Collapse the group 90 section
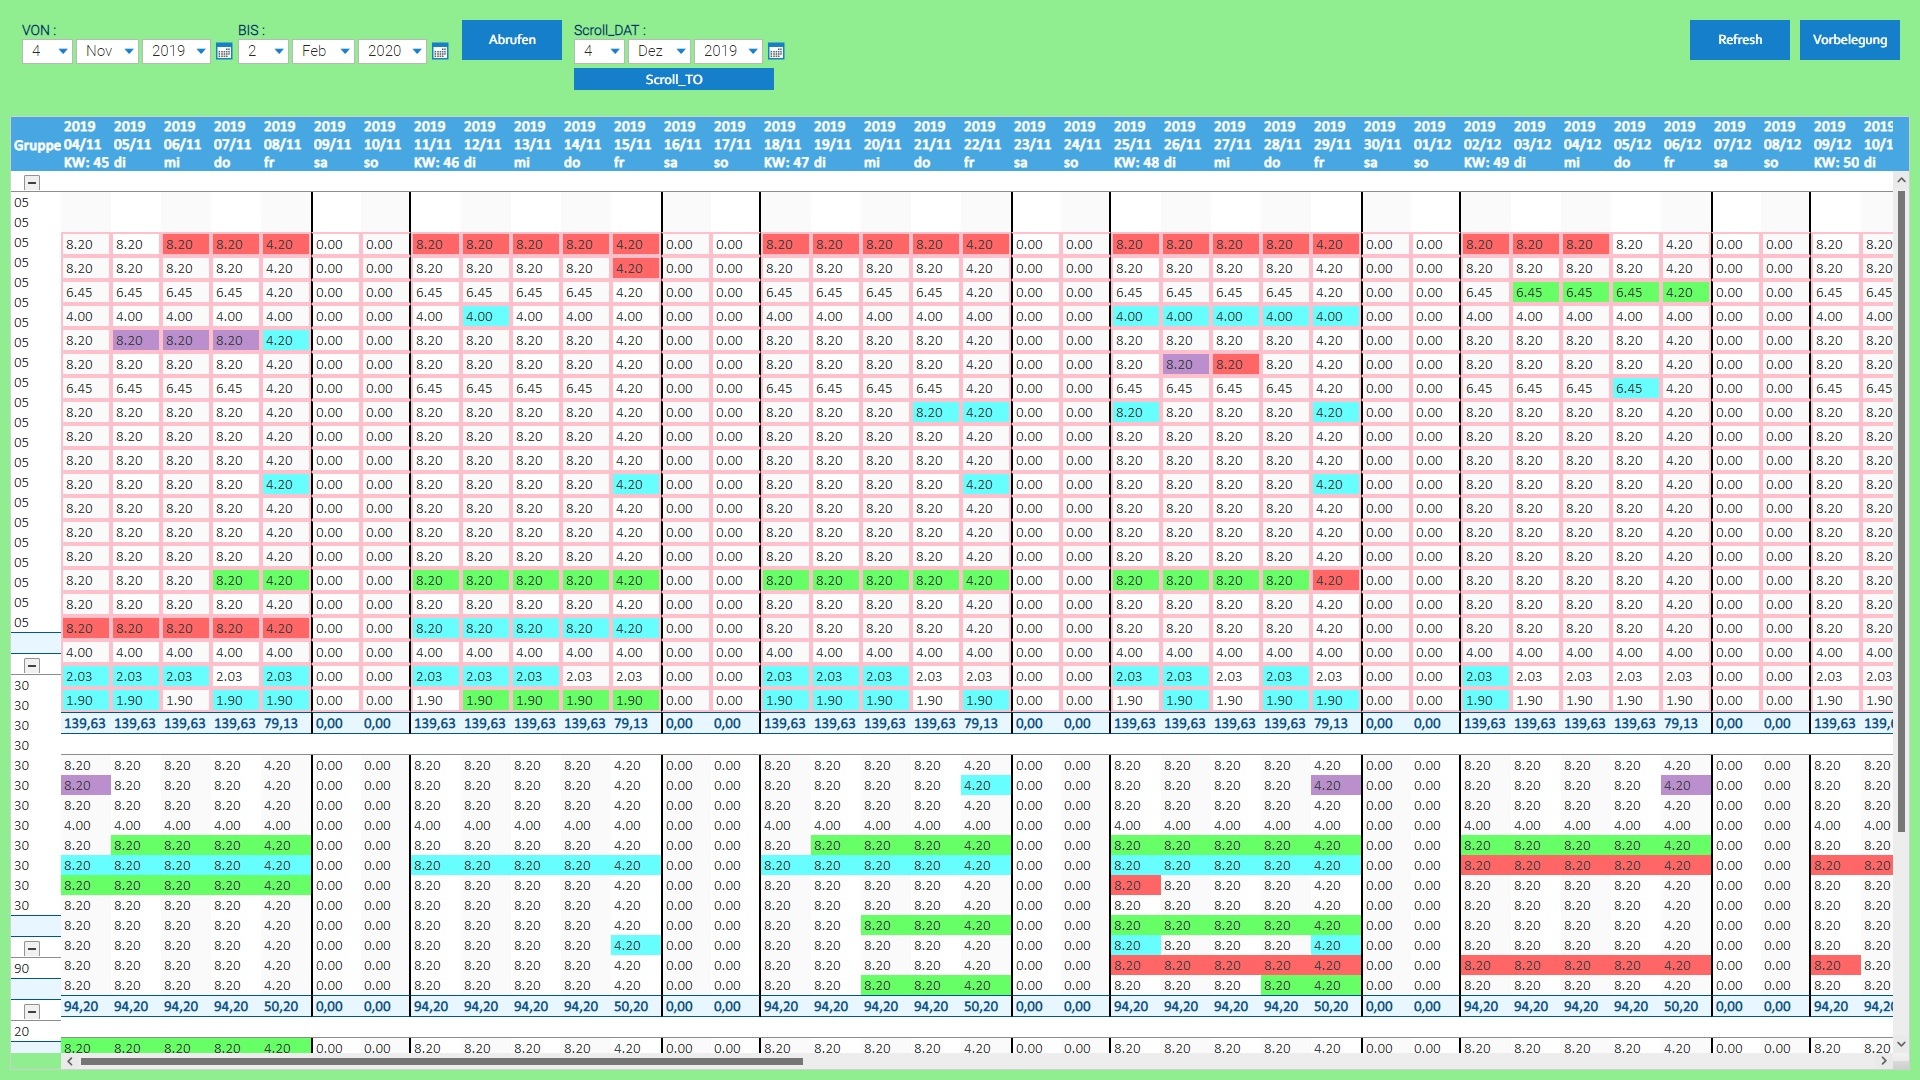The image size is (1920, 1080). (x=32, y=948)
